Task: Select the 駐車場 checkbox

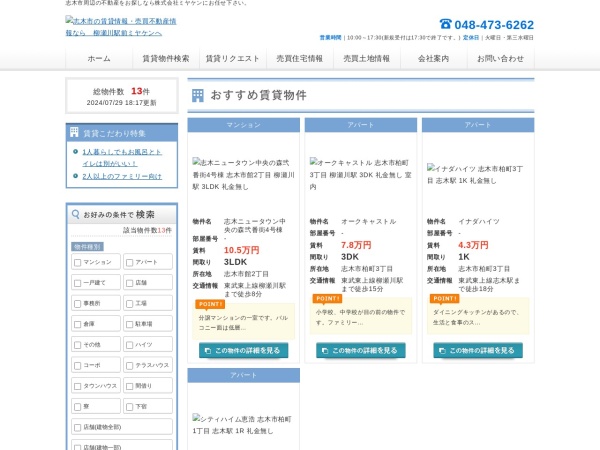Action: coord(130,324)
